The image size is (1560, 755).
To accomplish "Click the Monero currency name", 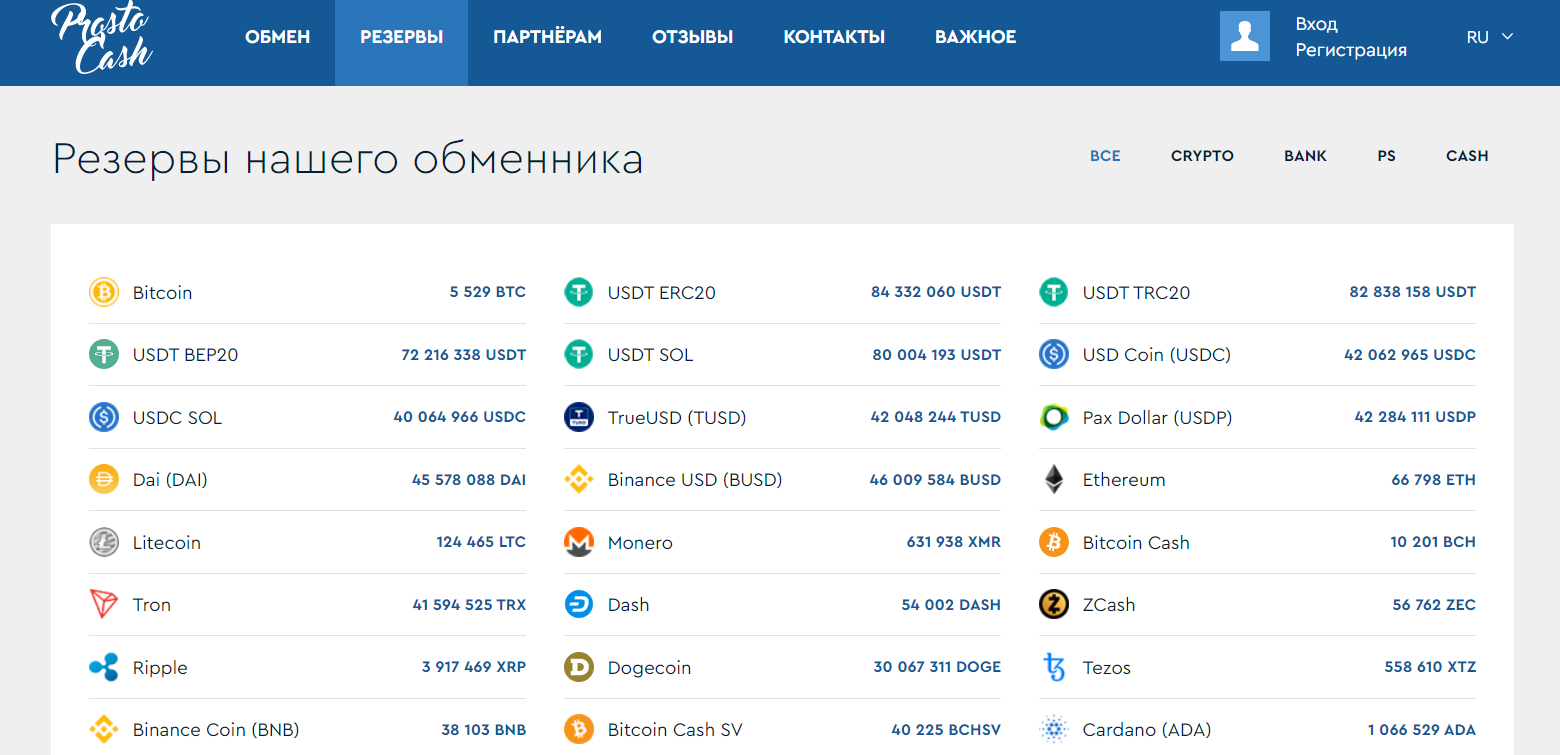I will coord(640,543).
